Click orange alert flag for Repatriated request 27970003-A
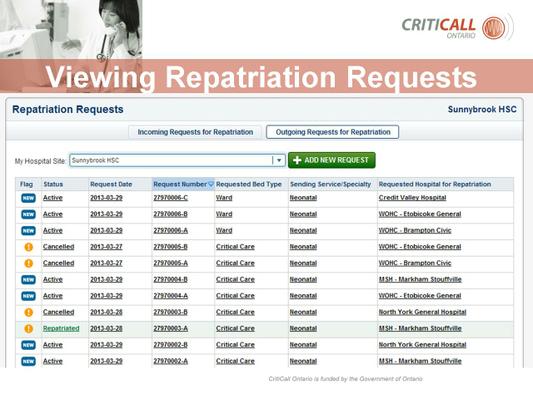 29,329
